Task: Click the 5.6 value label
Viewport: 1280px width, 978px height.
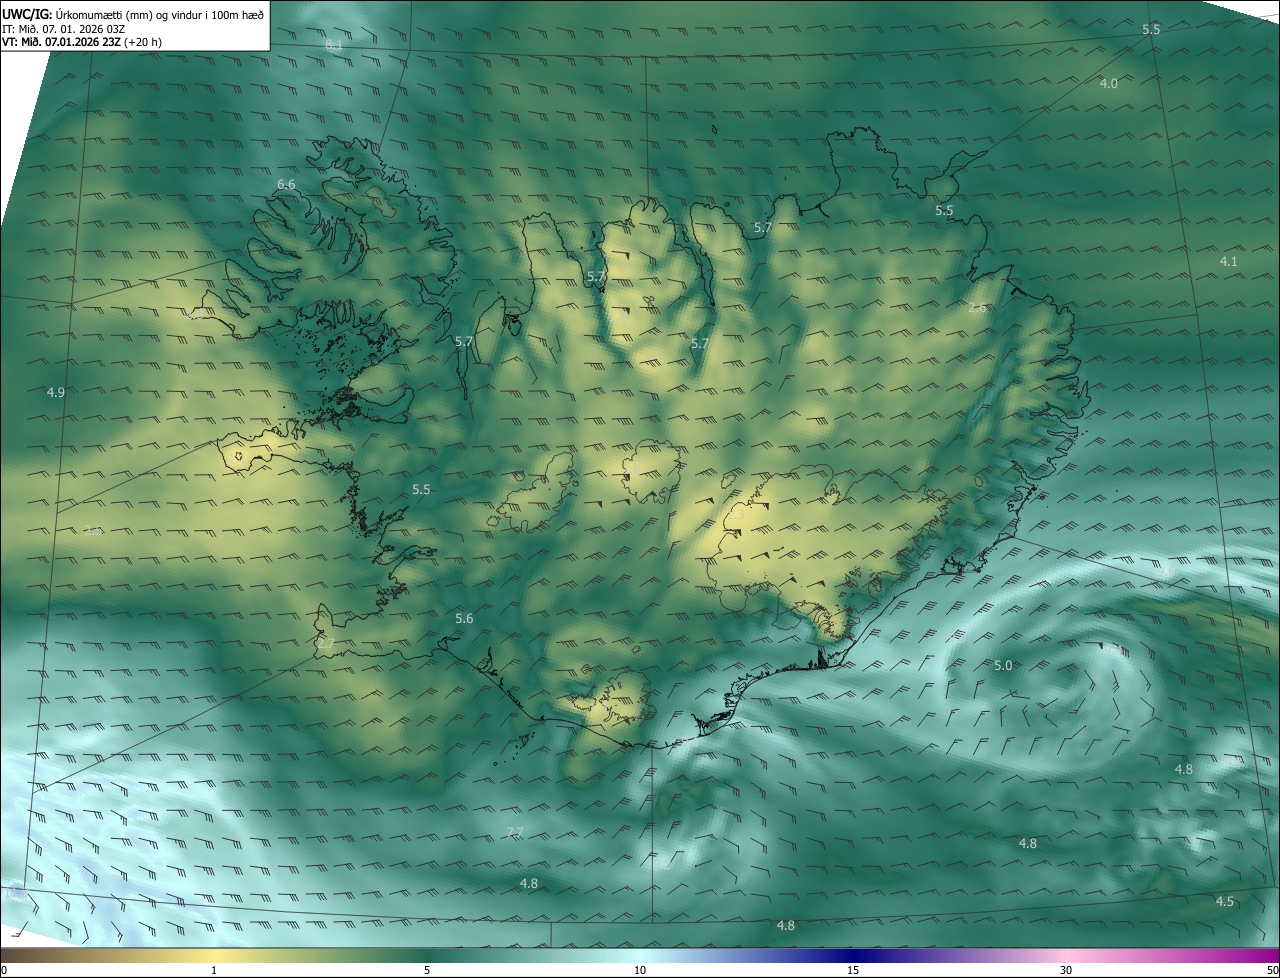Action: (464, 619)
